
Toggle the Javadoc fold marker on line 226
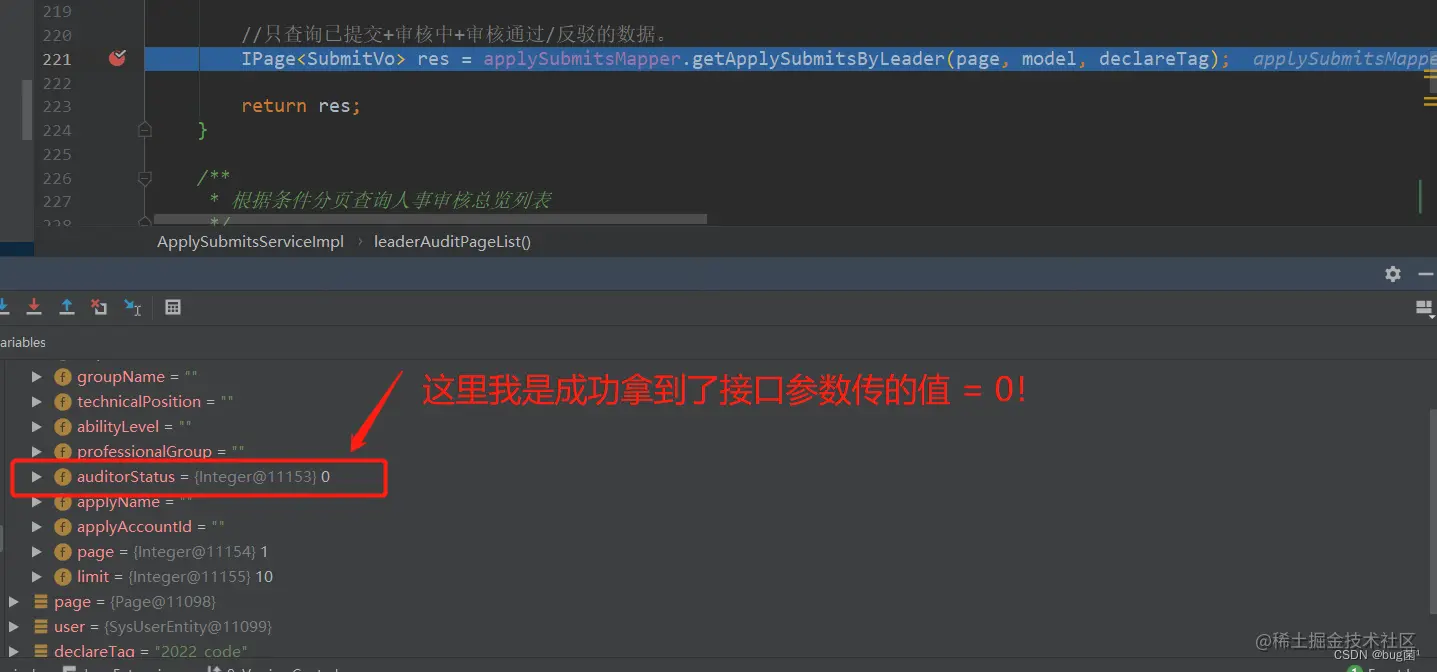pyautogui.click(x=145, y=178)
